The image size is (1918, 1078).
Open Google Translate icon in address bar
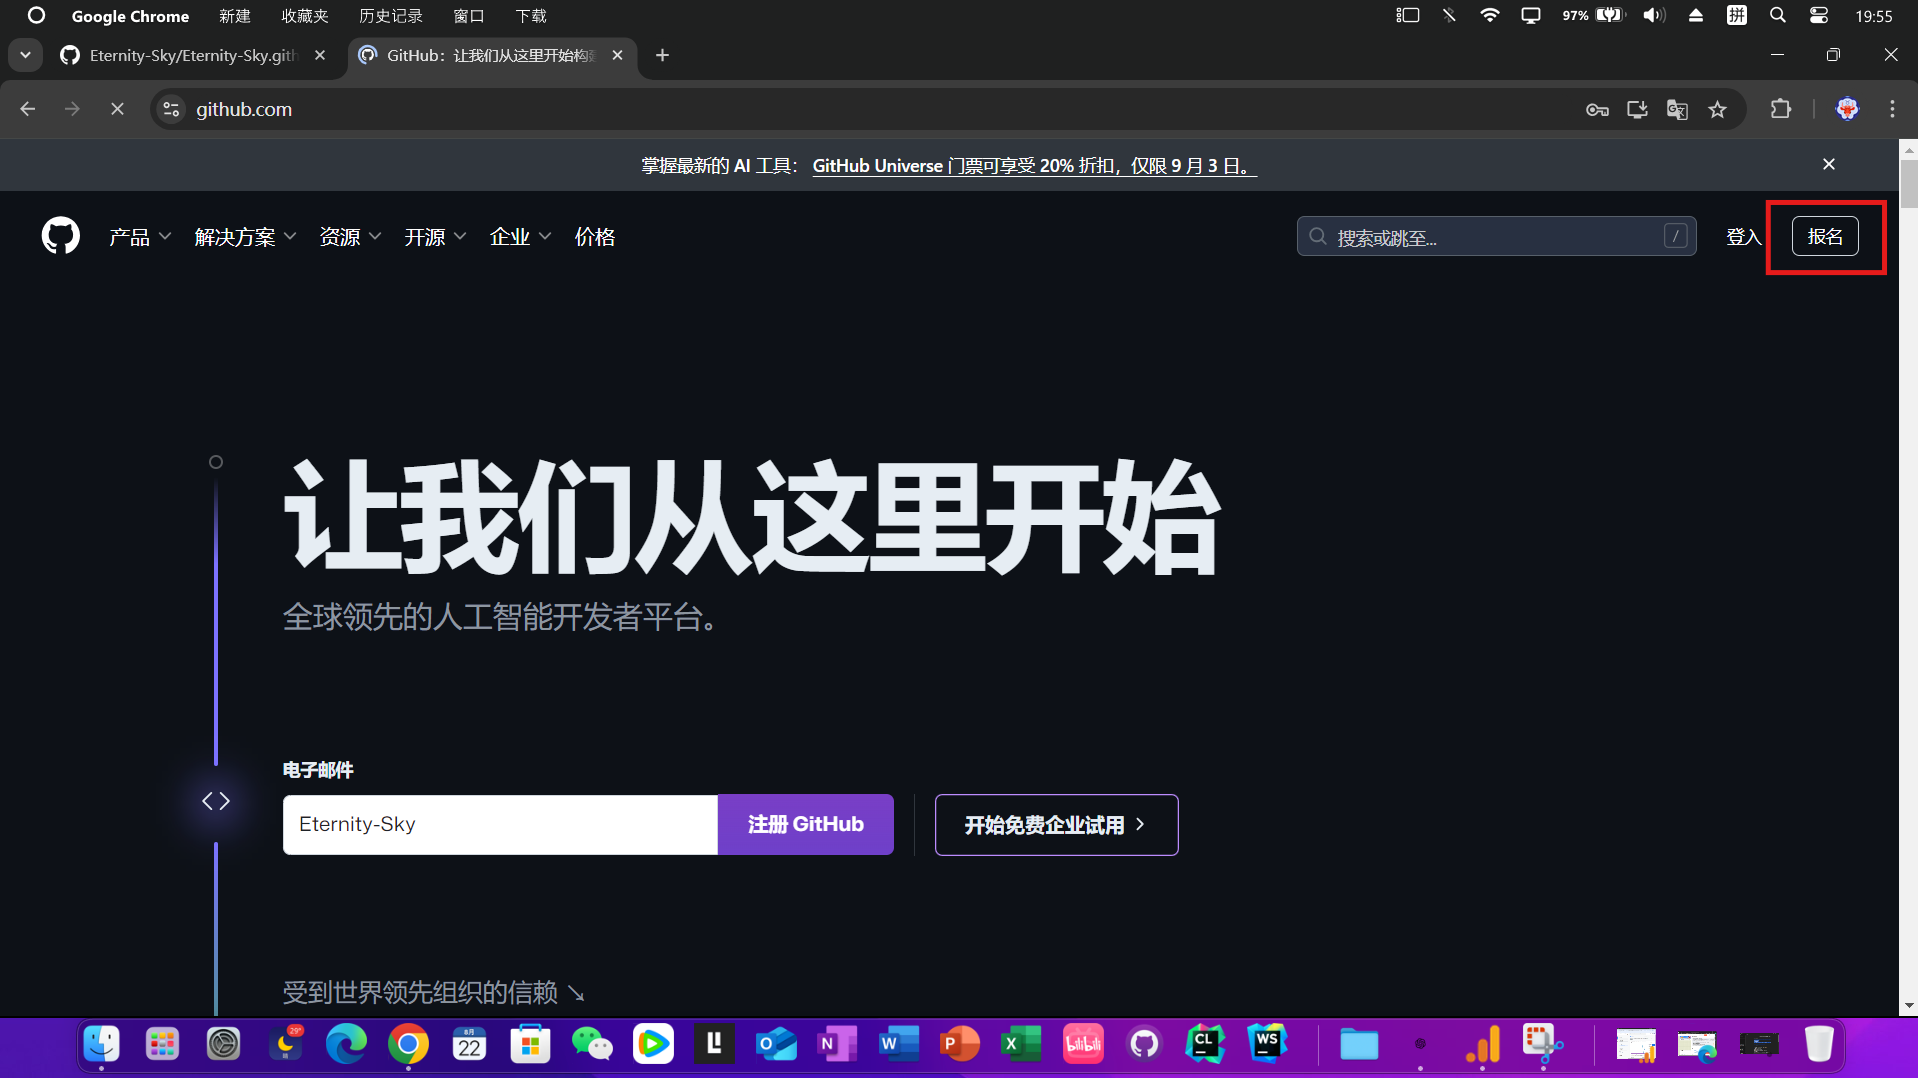[x=1677, y=110]
